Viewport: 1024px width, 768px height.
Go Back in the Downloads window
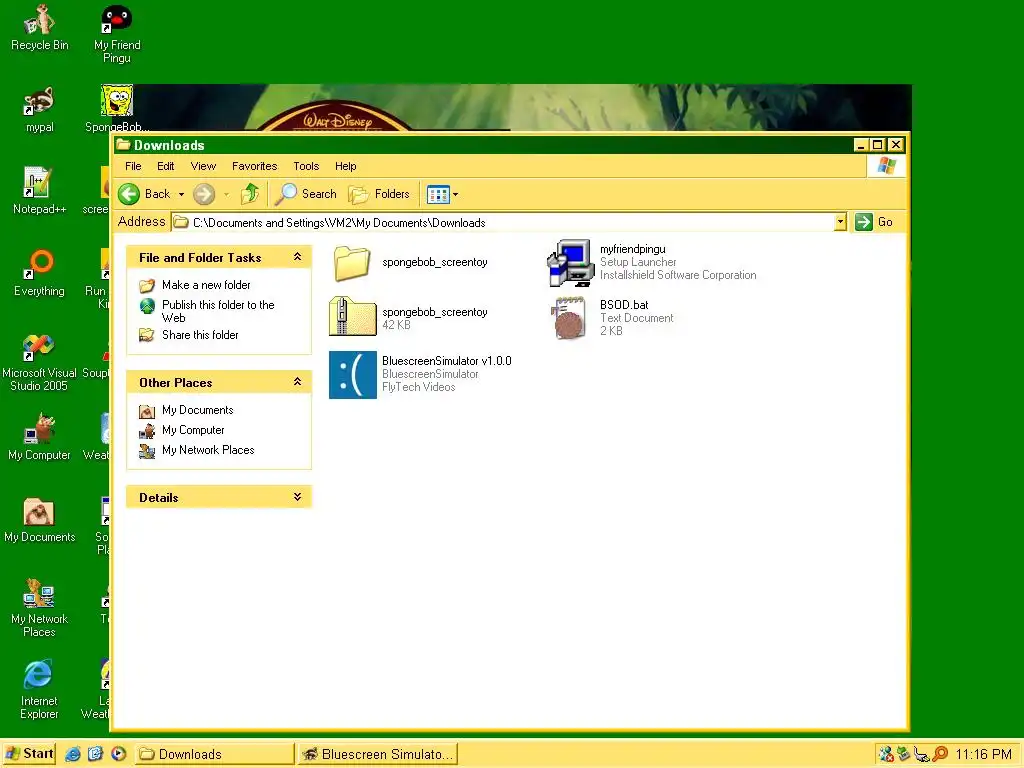click(x=145, y=194)
